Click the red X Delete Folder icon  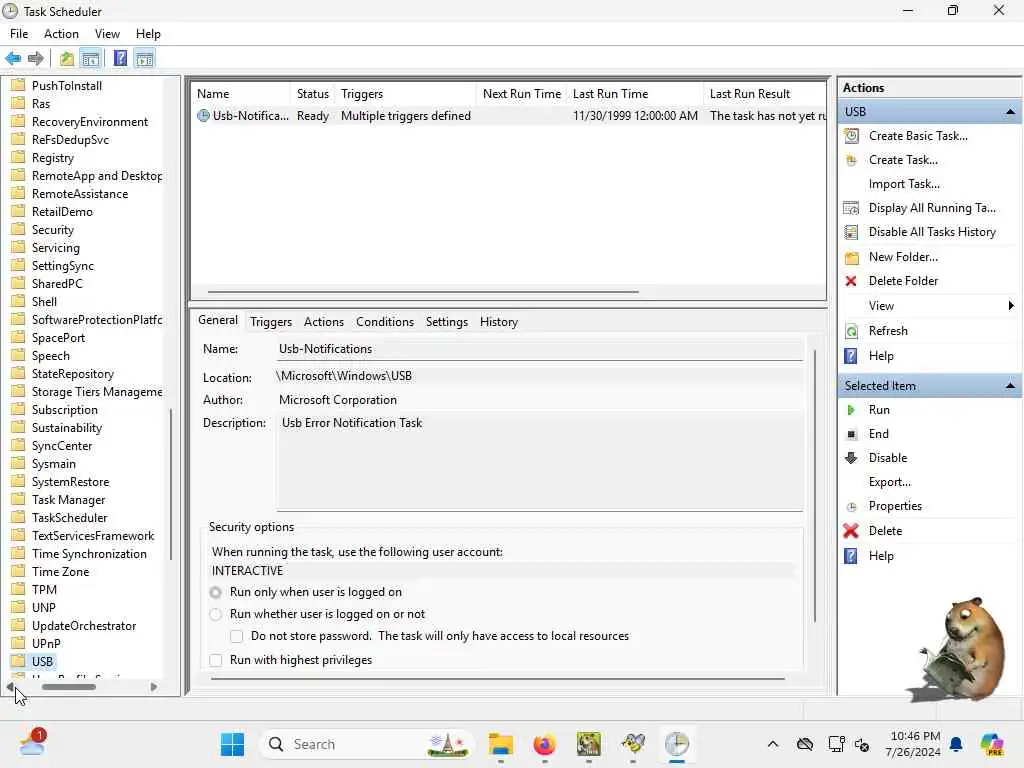coord(851,281)
